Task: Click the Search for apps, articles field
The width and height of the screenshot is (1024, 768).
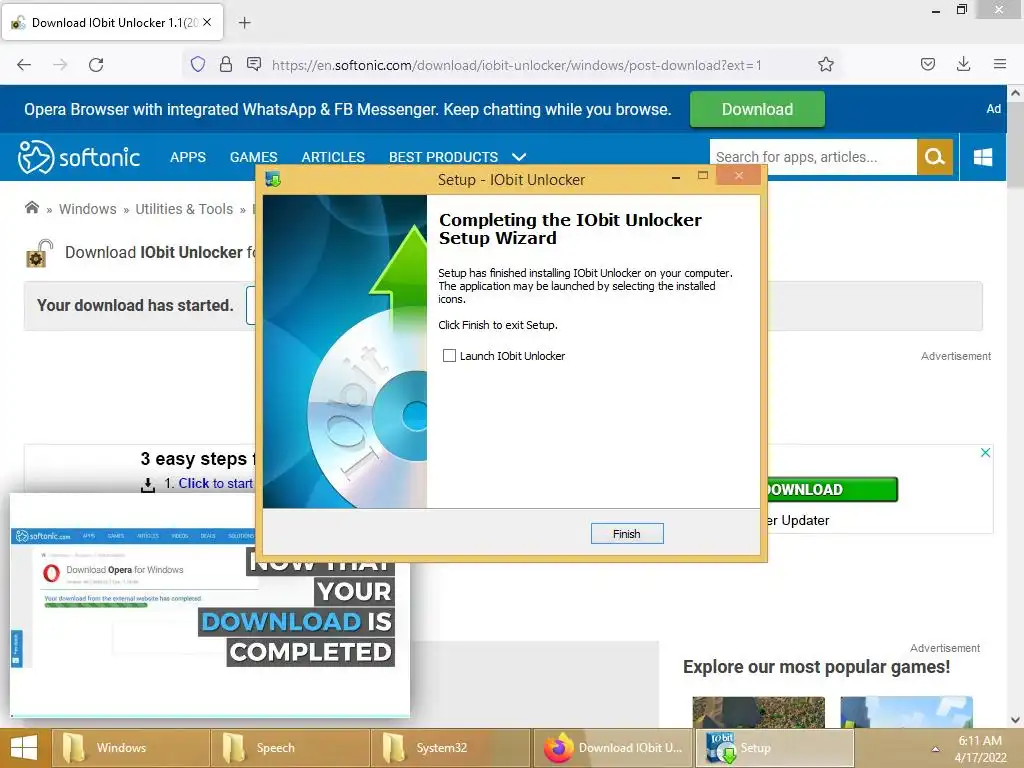Action: (x=813, y=157)
